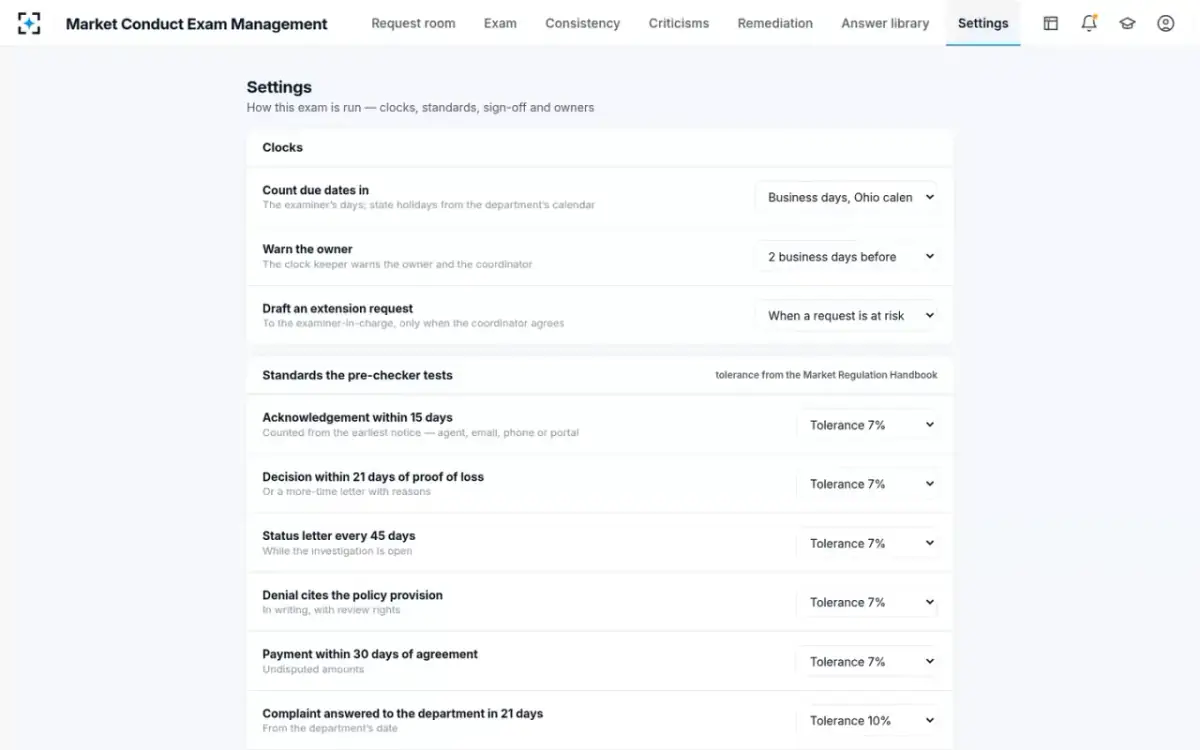Click the "How this exam is run" subtitle
Viewport: 1200px width, 750px height.
(420, 108)
